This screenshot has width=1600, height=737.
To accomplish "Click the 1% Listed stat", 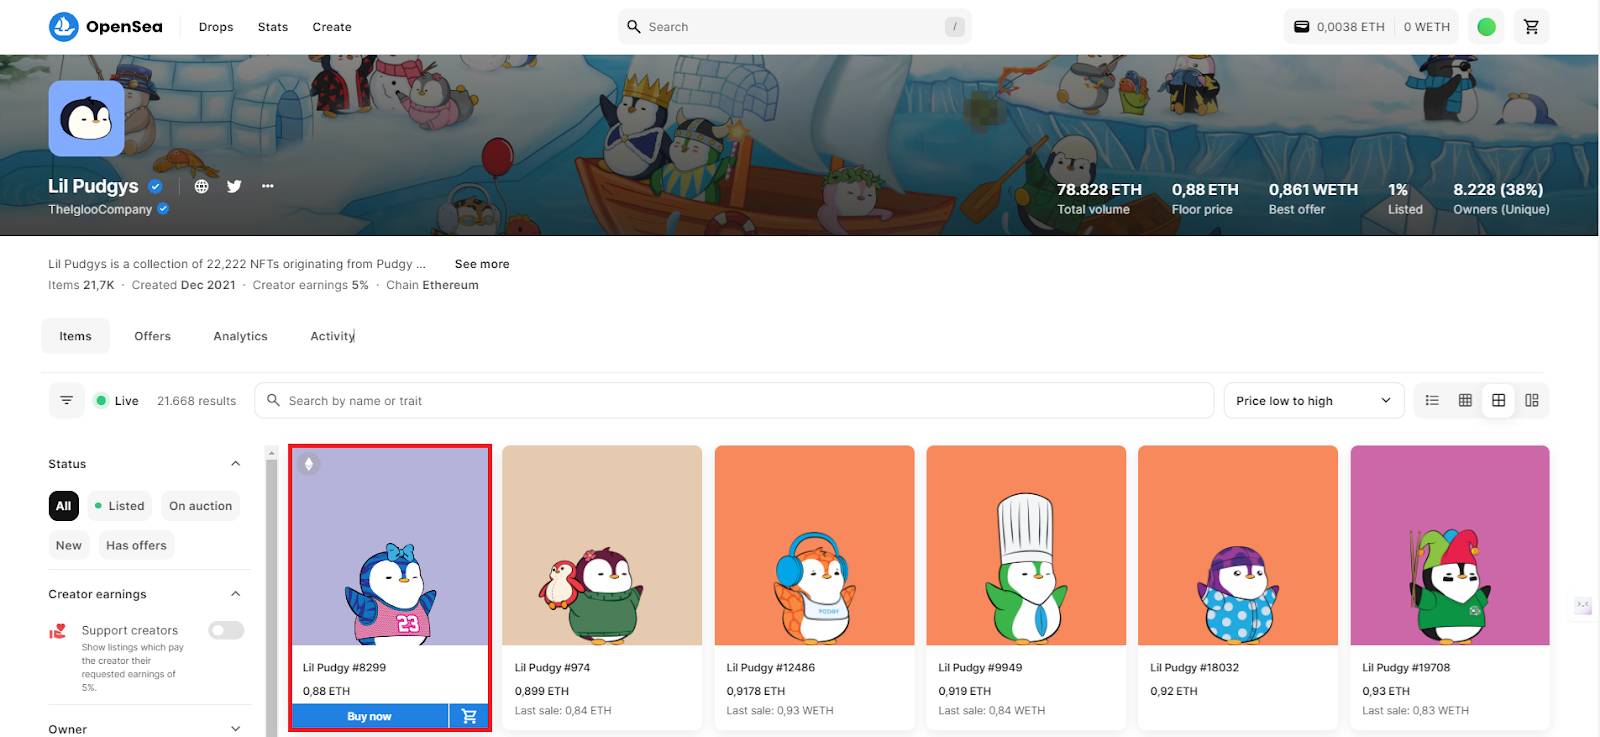I will coord(1404,198).
